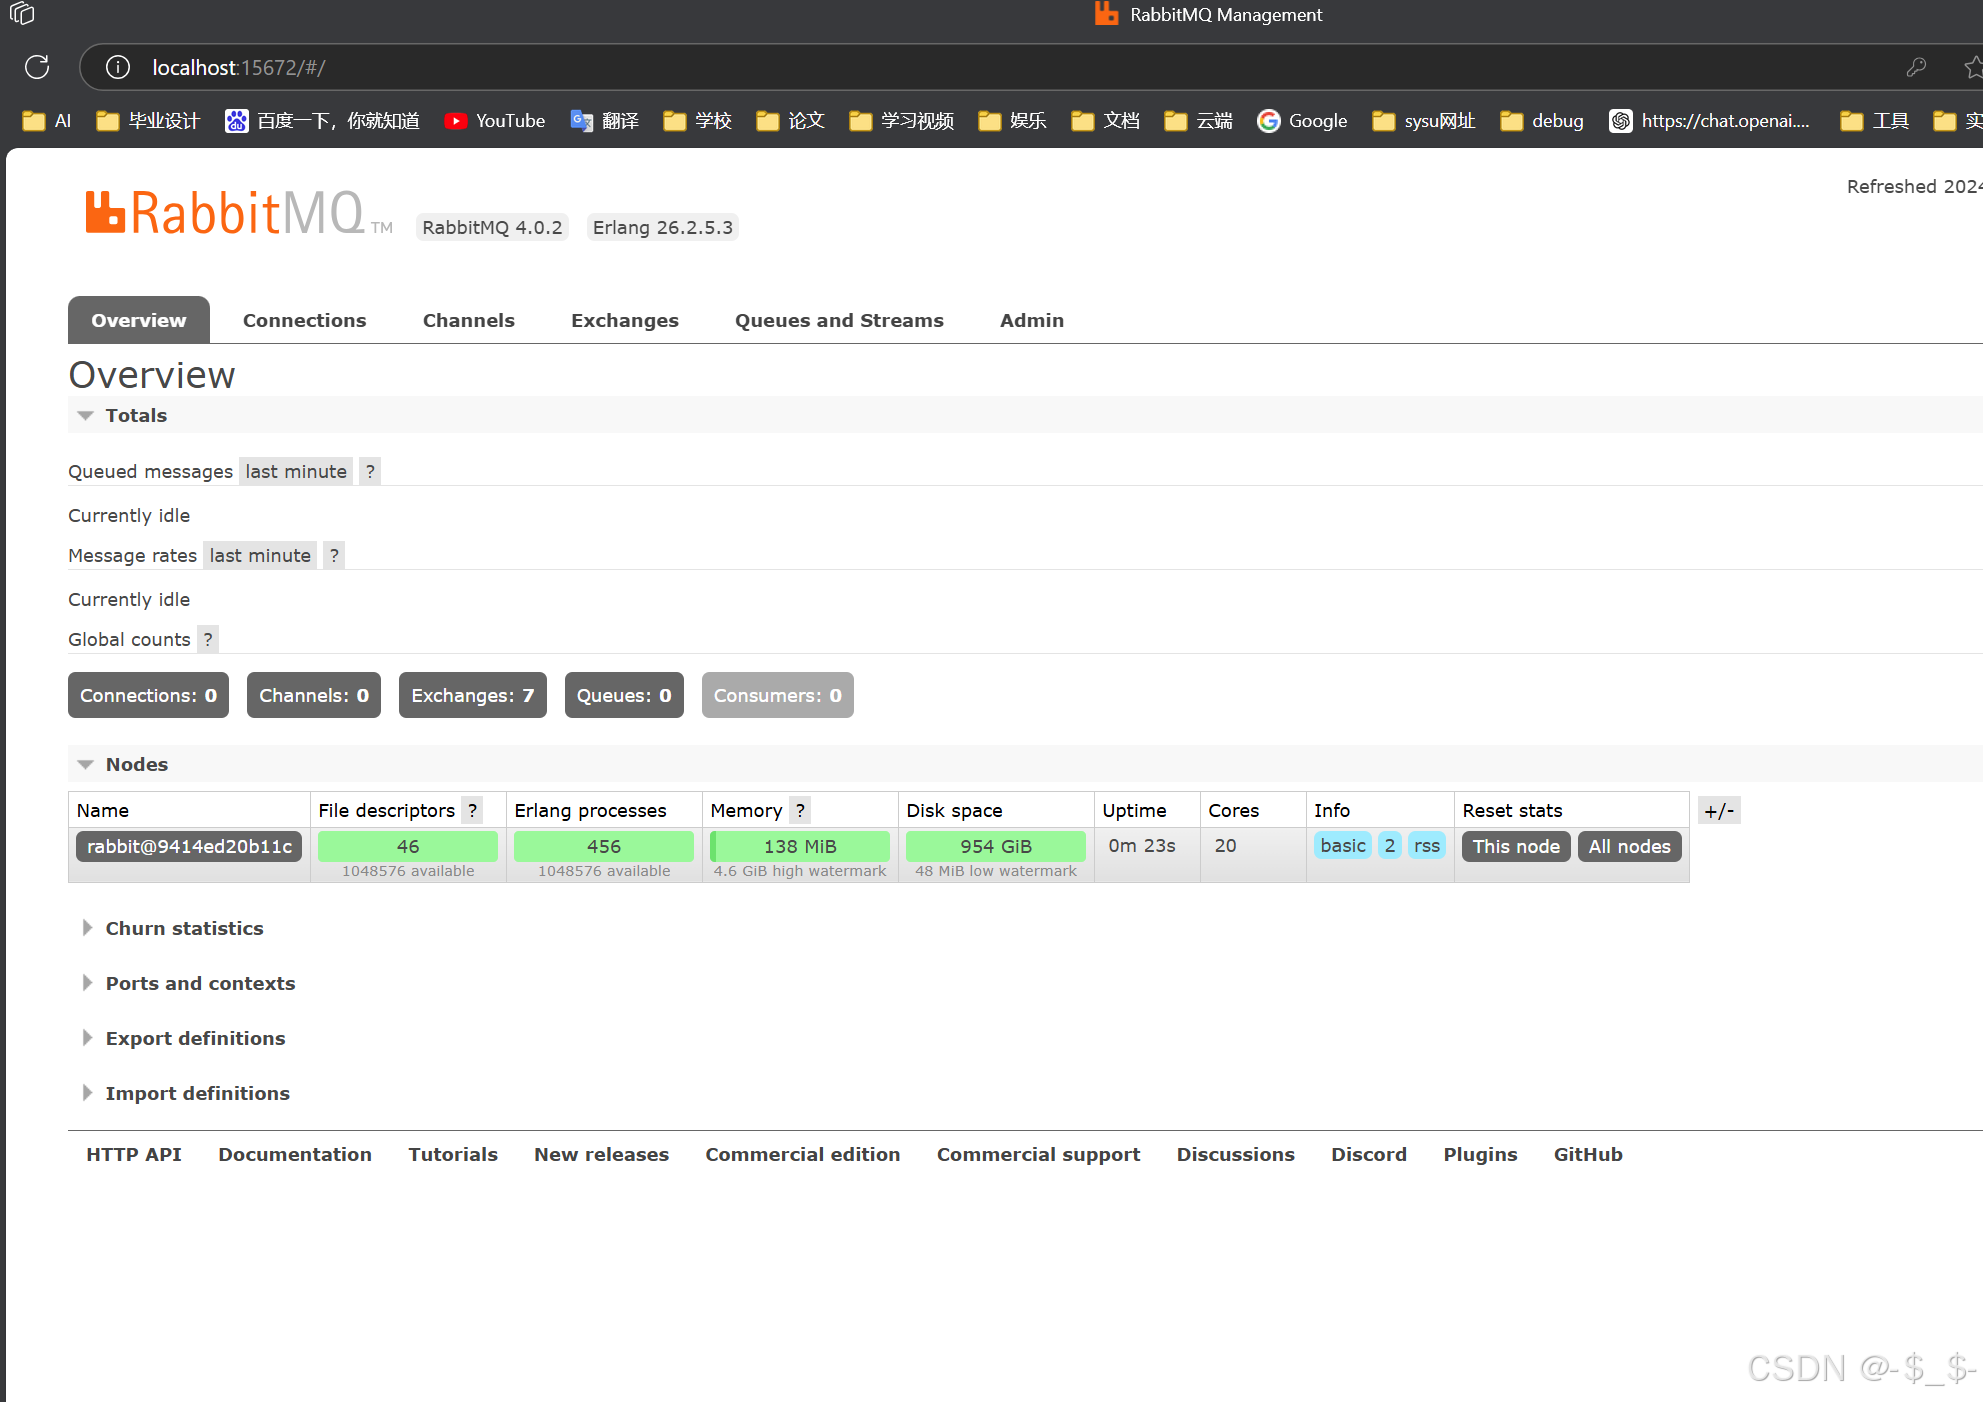Open node rabbit@9414ed20b11c details
This screenshot has height=1402, width=1983.
(189, 846)
